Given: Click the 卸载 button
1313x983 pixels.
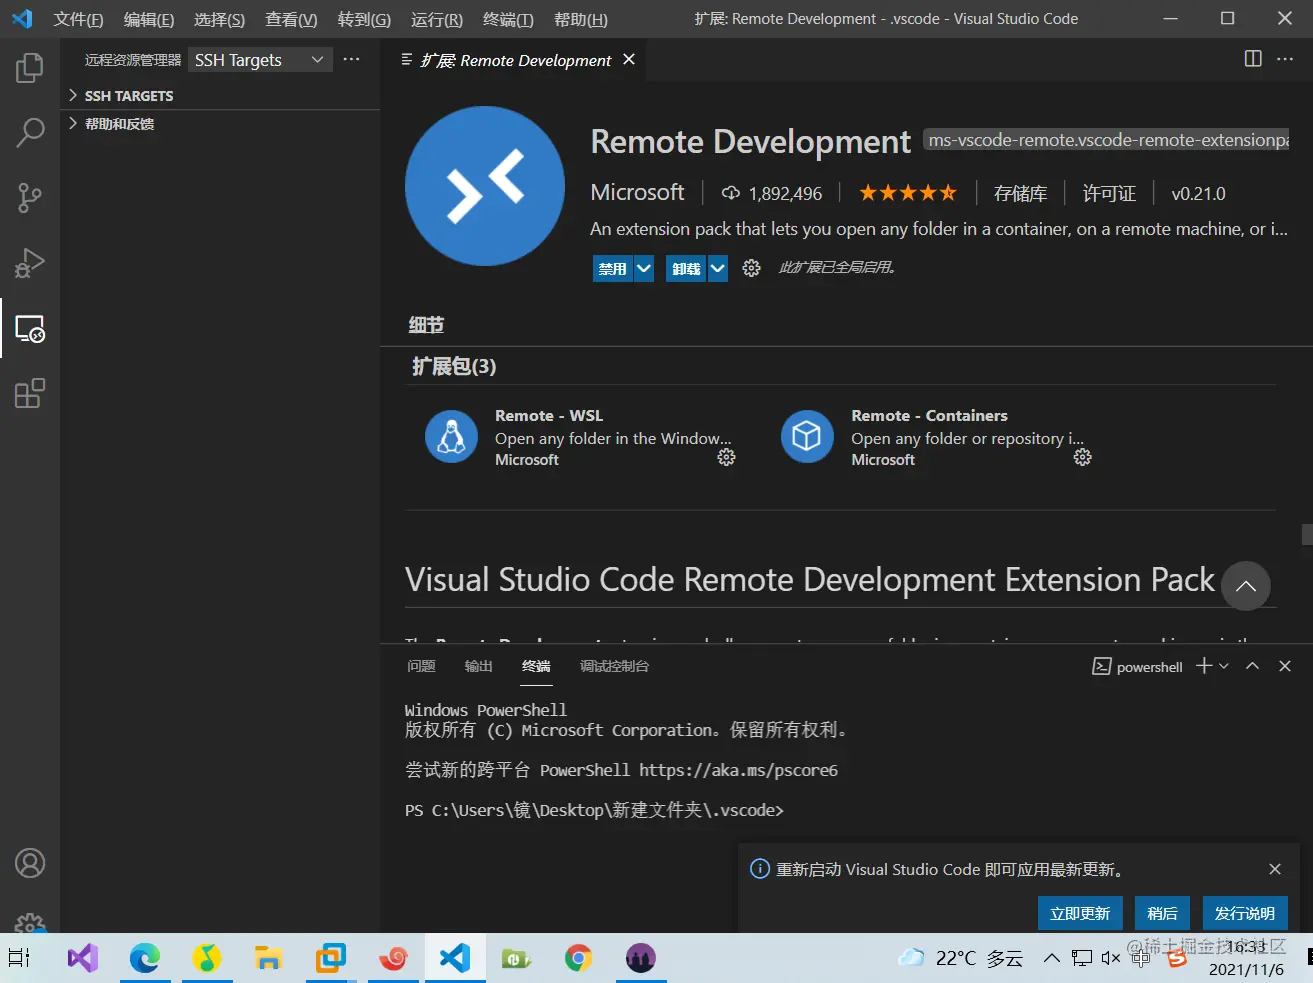Looking at the screenshot, I should (x=687, y=268).
